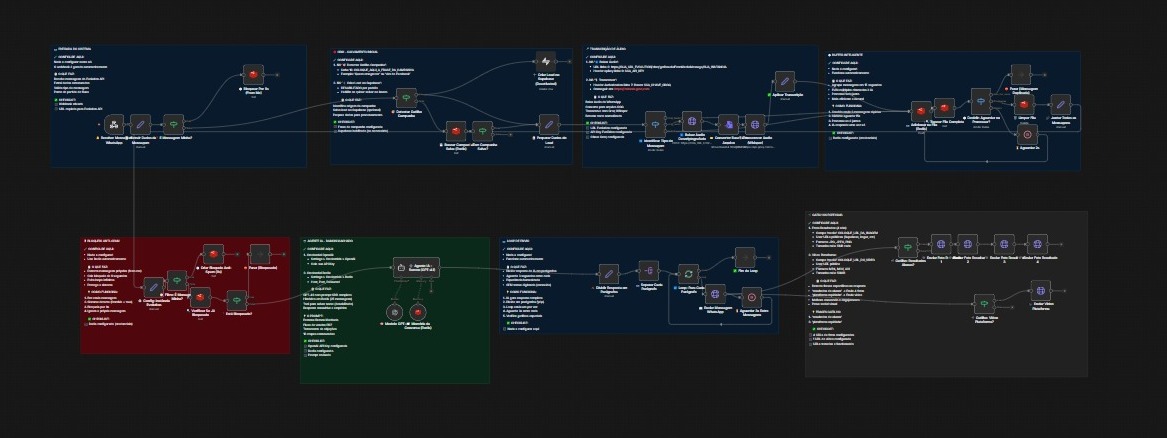1167x438 pixels.
Task: Open the 'Gatilho: Construtora' switch node in gray section
Action: (906, 245)
